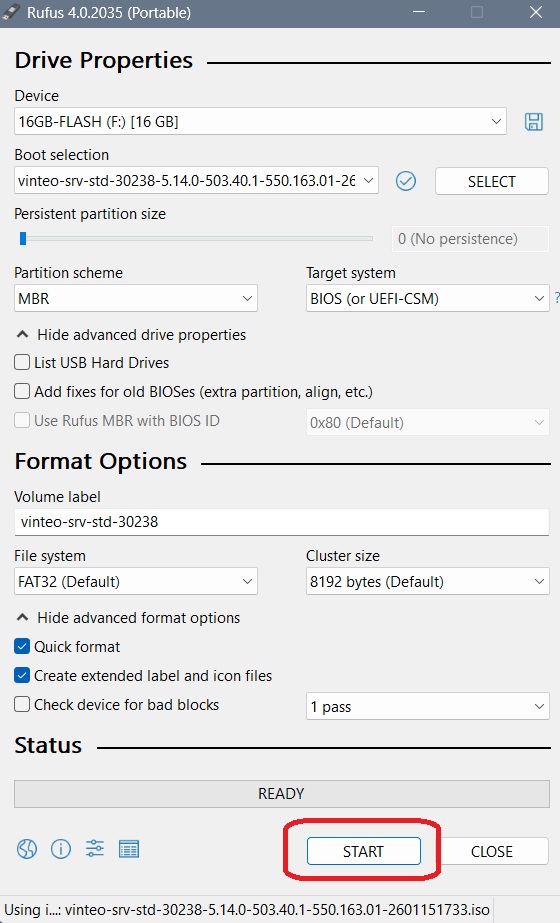560x923 pixels.
Task: Open the language globe icon
Action: 27,849
